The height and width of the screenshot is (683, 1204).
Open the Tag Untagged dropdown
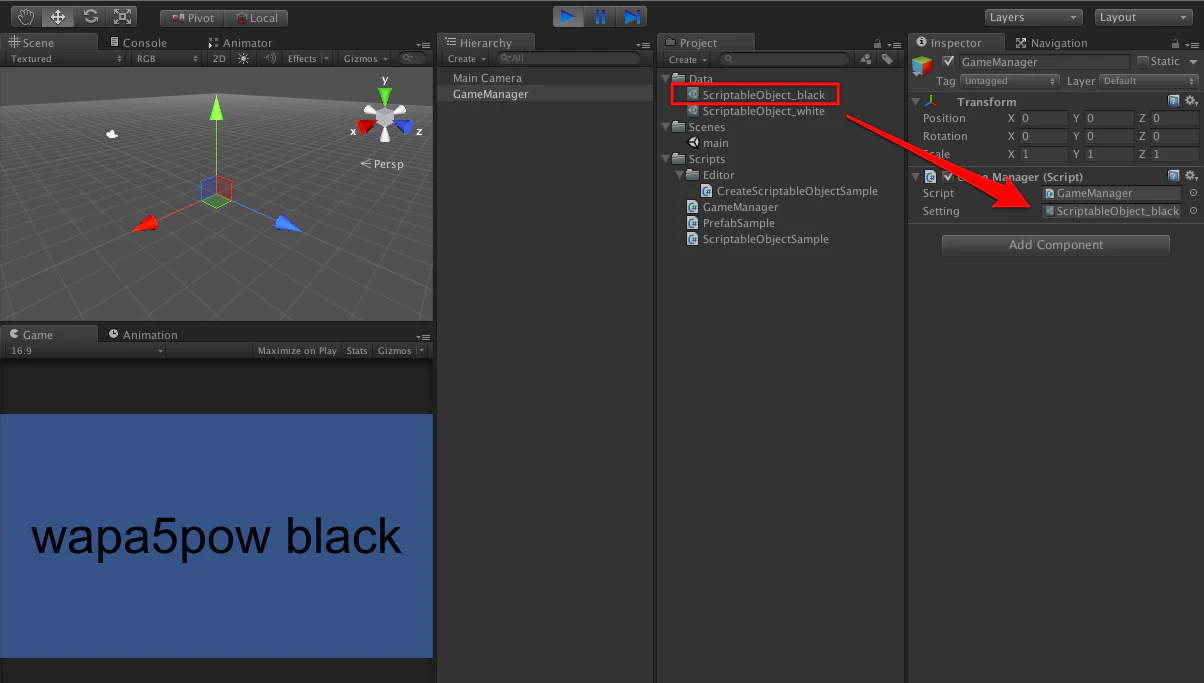coord(1010,81)
